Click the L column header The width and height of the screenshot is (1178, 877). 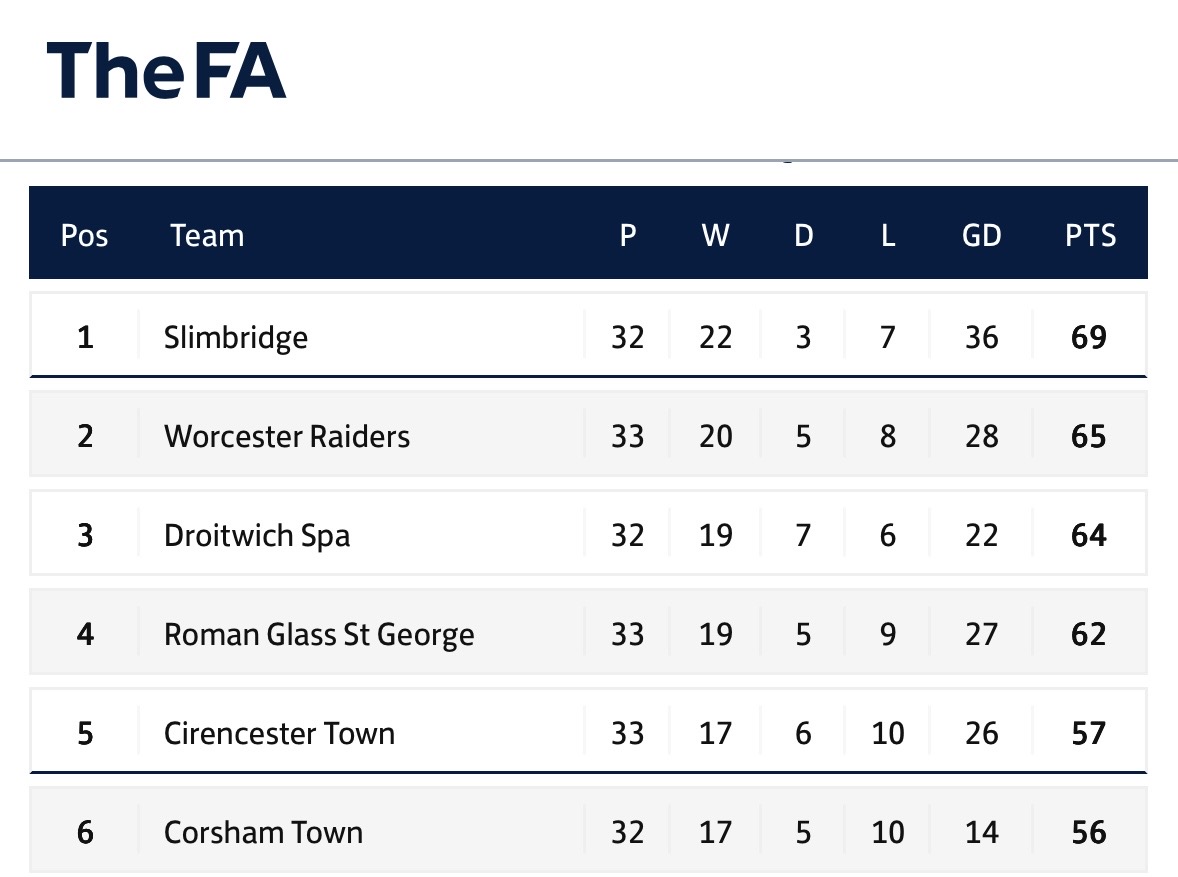888,235
